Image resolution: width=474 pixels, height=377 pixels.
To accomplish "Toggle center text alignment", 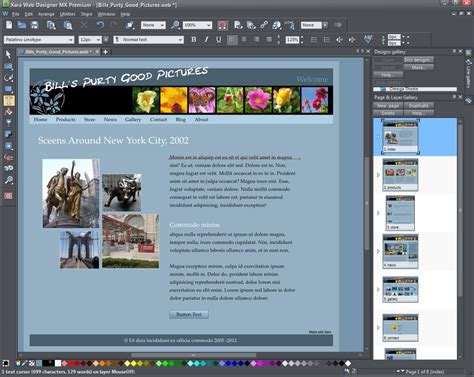I will pyautogui.click(x=244, y=40).
